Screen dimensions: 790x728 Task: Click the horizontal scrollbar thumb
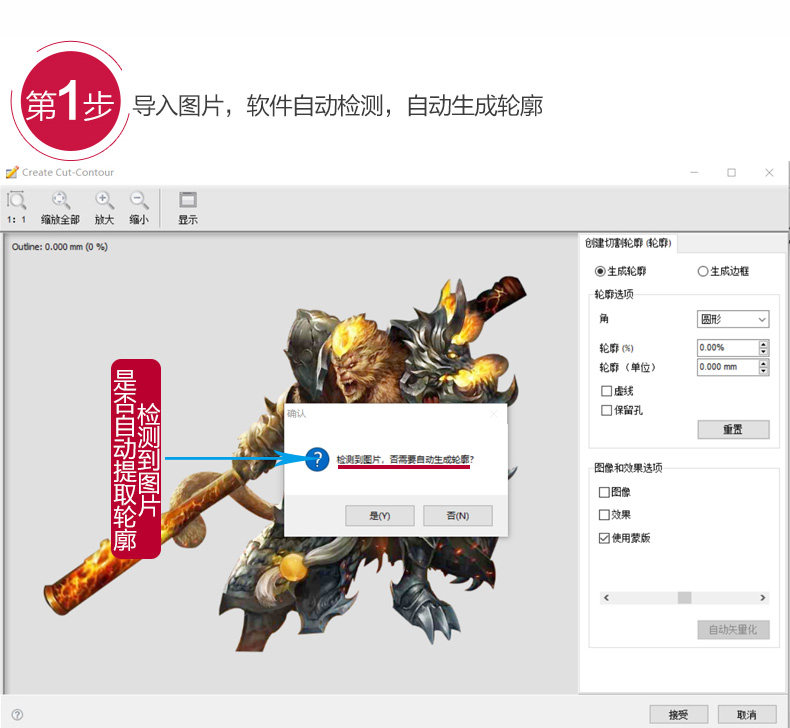click(x=684, y=598)
